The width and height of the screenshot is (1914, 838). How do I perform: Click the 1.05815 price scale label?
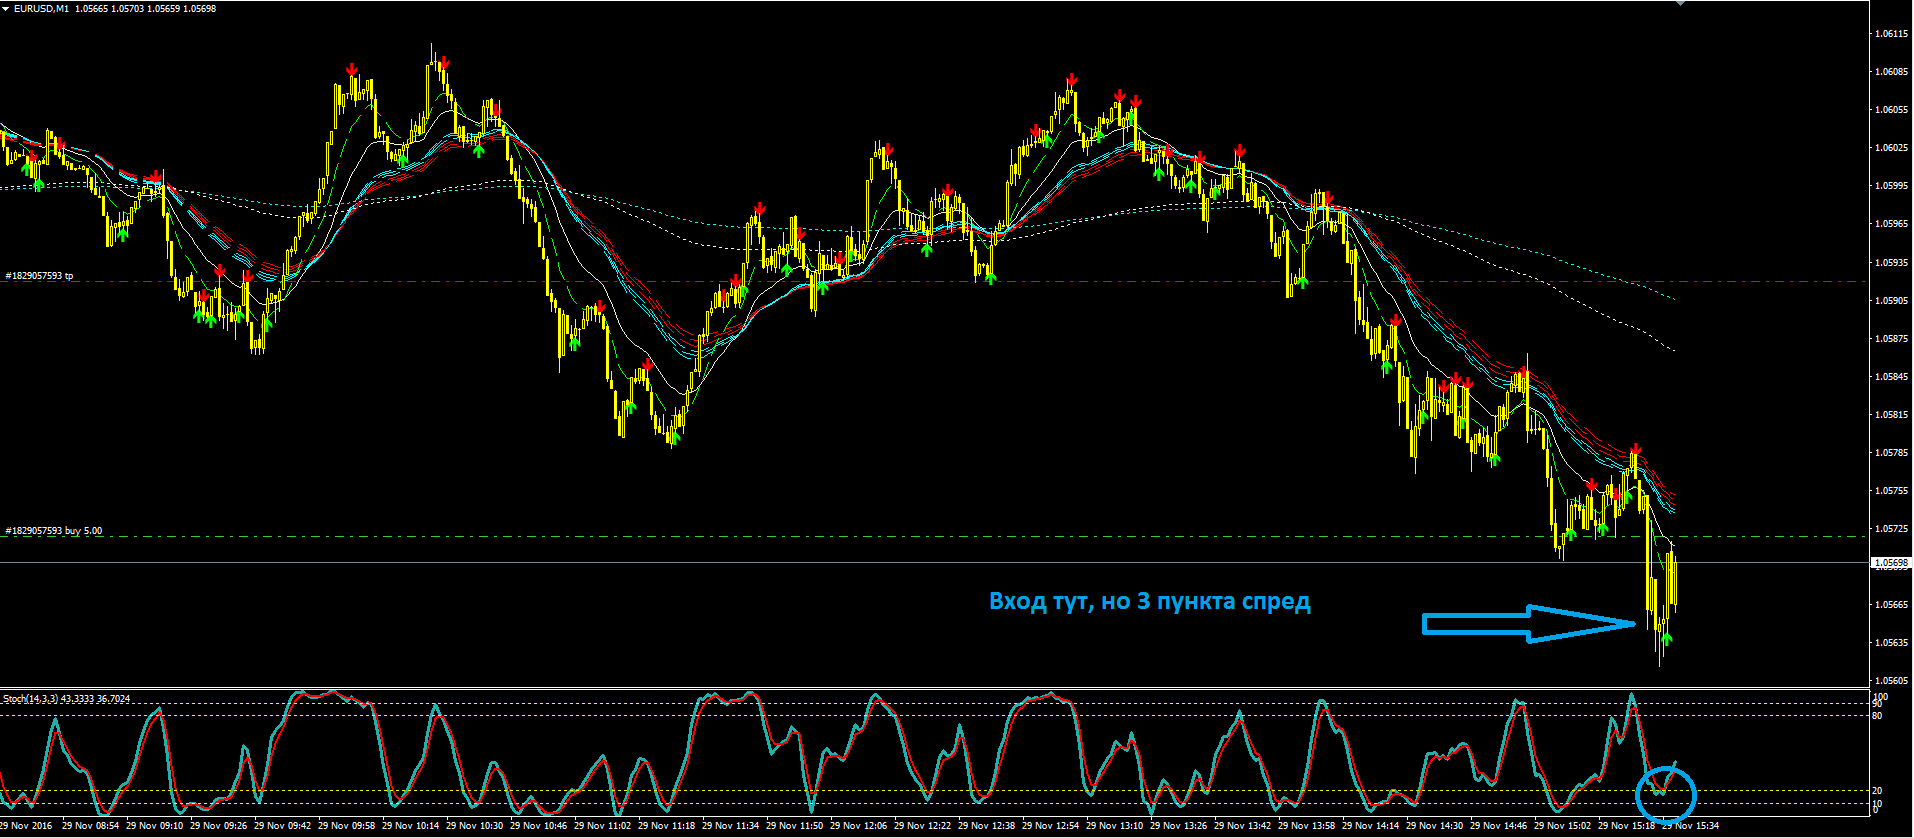pyautogui.click(x=1890, y=414)
